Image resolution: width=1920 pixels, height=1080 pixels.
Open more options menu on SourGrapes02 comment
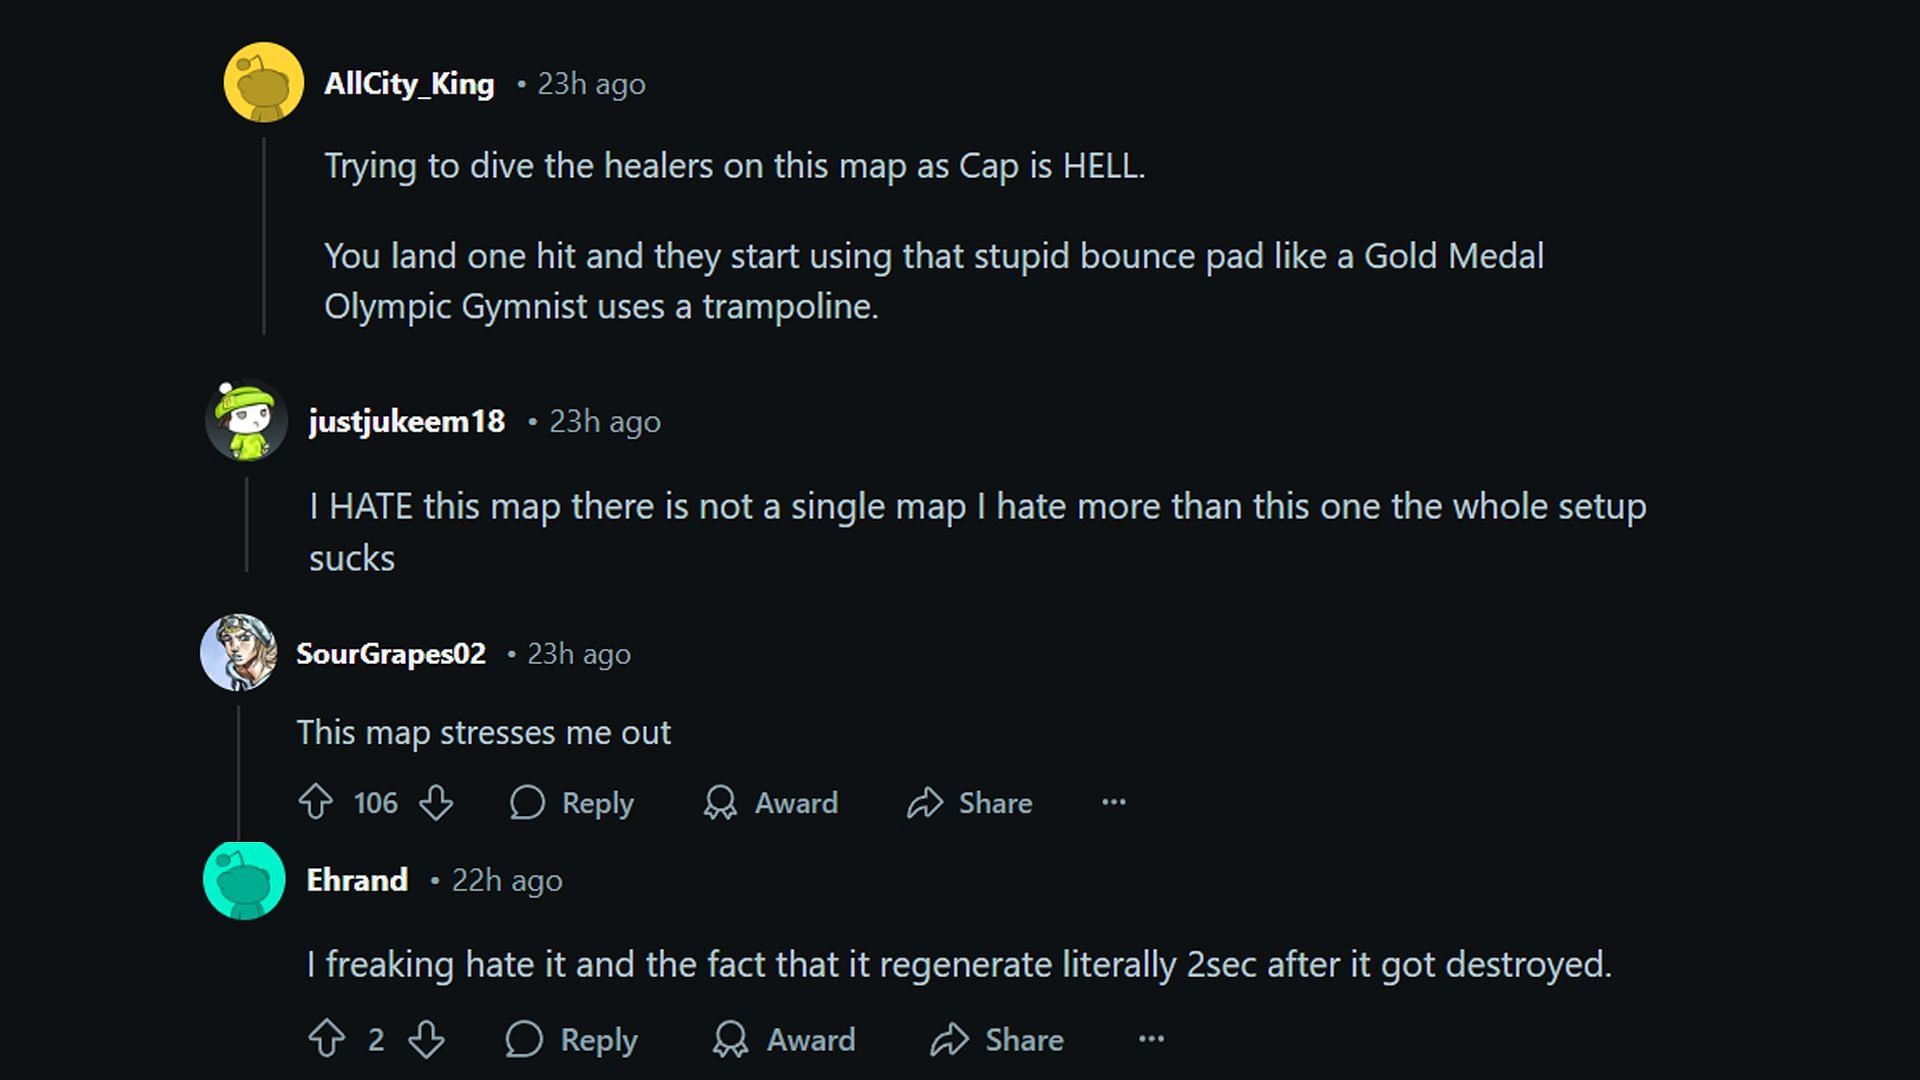pos(1114,802)
